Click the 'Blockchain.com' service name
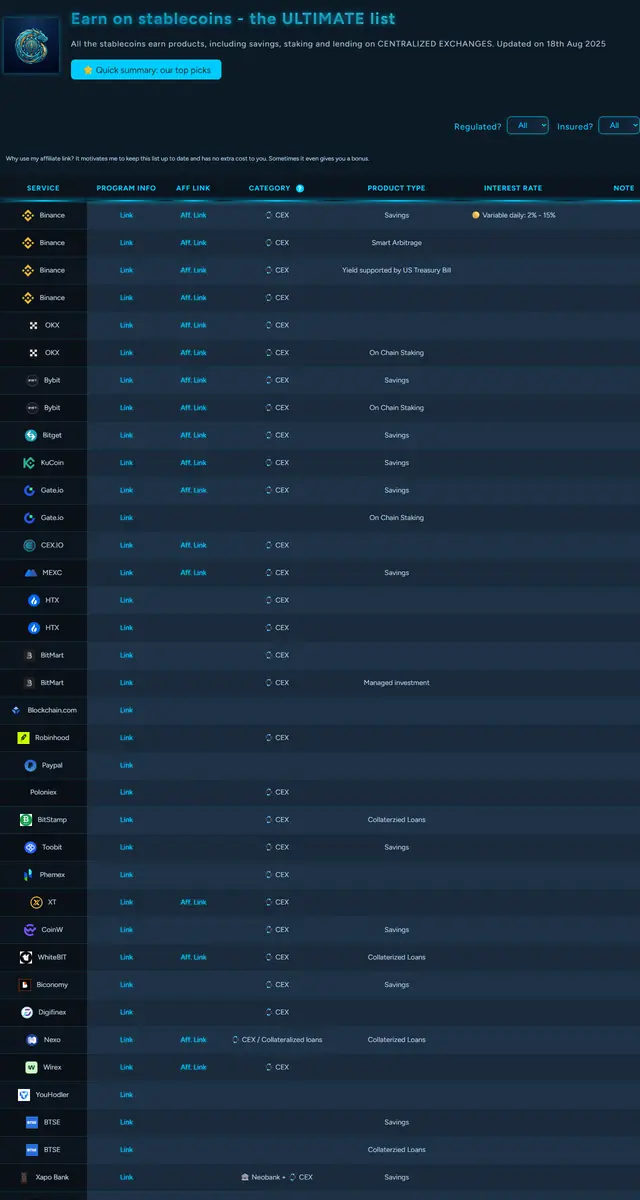This screenshot has height=1200, width=640. point(52,710)
